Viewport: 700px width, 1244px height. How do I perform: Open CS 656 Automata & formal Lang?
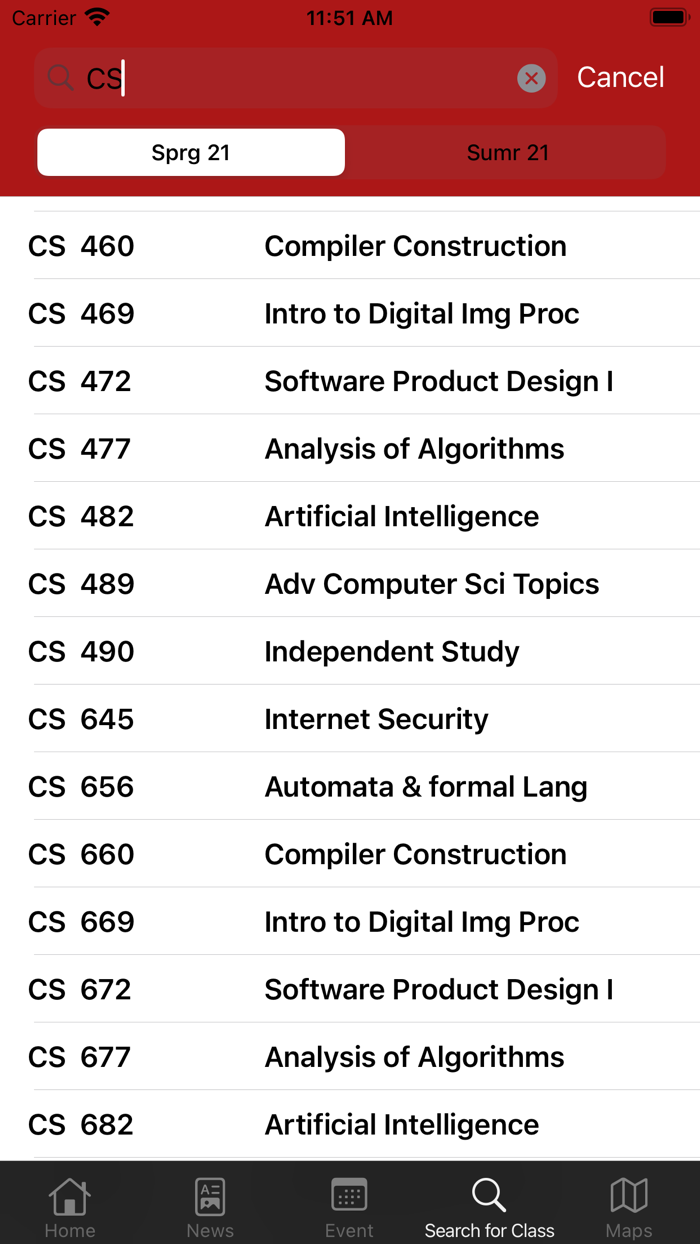[350, 787]
